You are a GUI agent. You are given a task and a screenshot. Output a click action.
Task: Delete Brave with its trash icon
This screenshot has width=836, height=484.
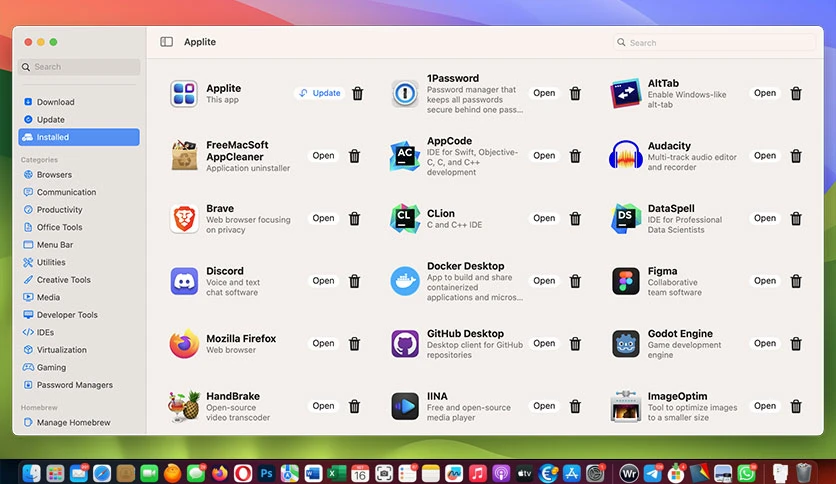pos(355,219)
